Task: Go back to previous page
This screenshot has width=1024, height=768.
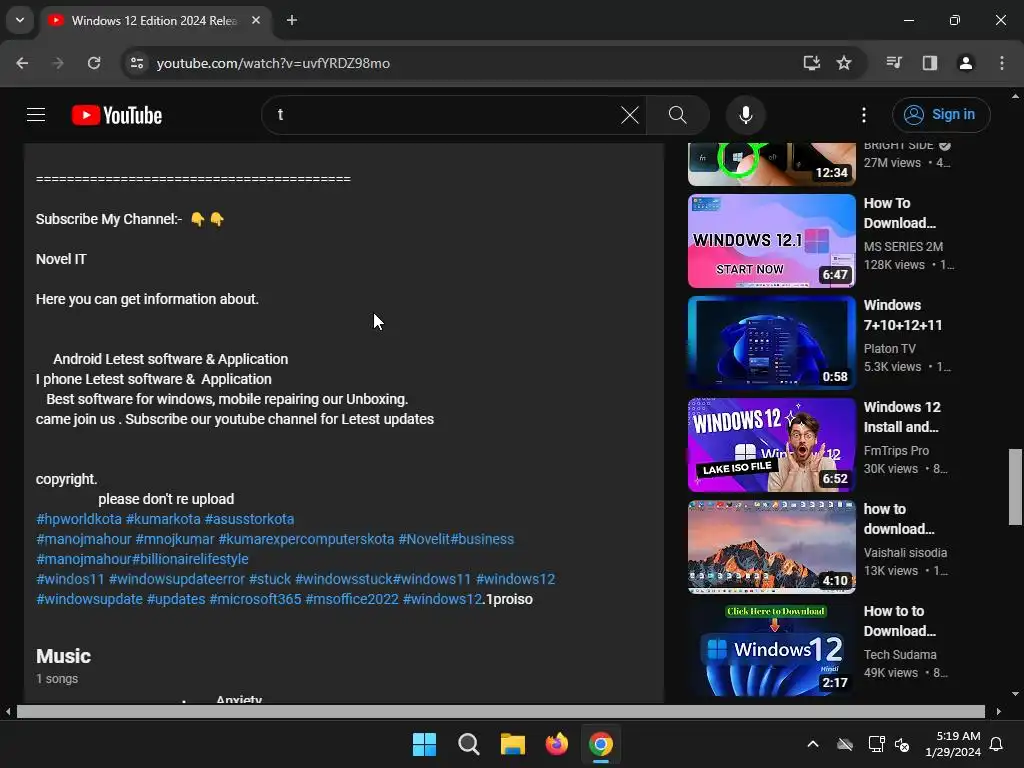Action: click(x=22, y=63)
